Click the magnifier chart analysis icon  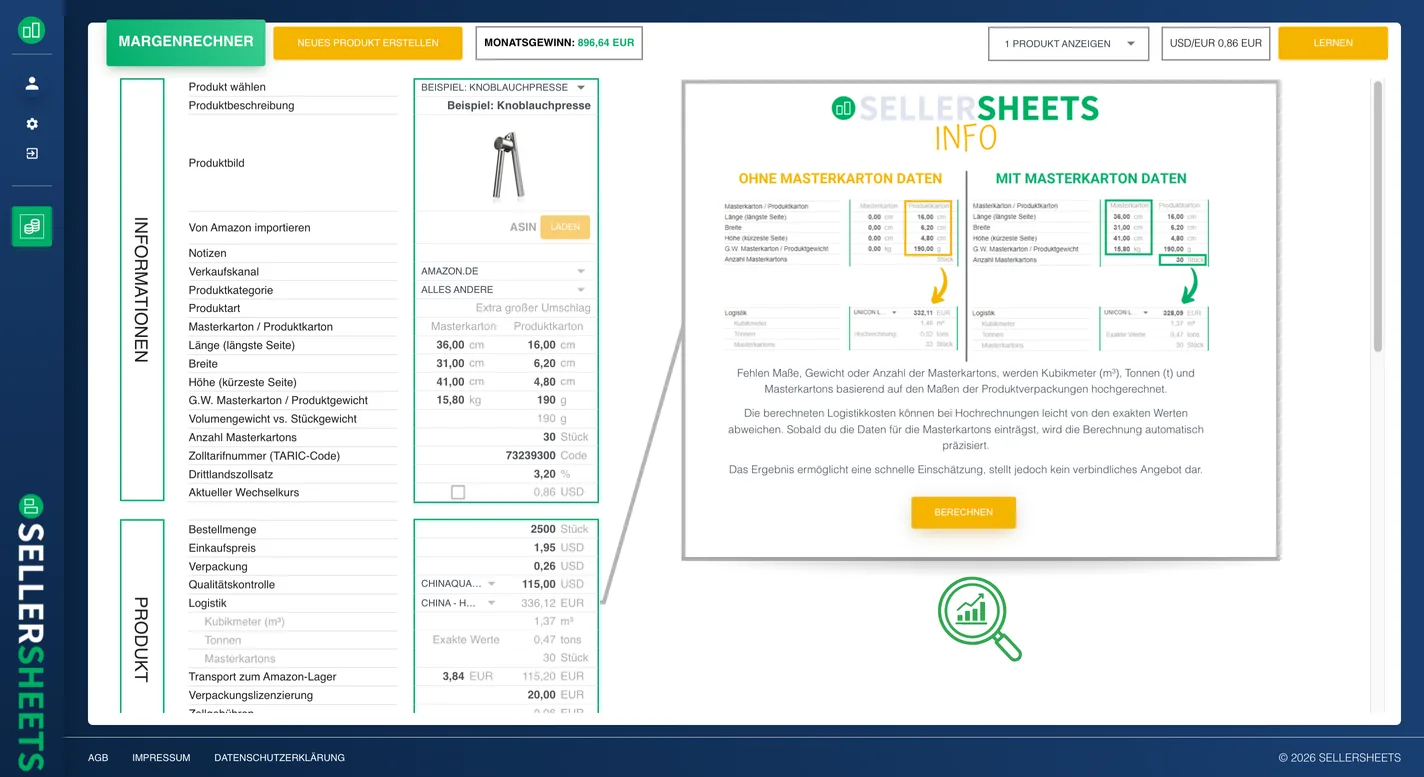tap(980, 619)
